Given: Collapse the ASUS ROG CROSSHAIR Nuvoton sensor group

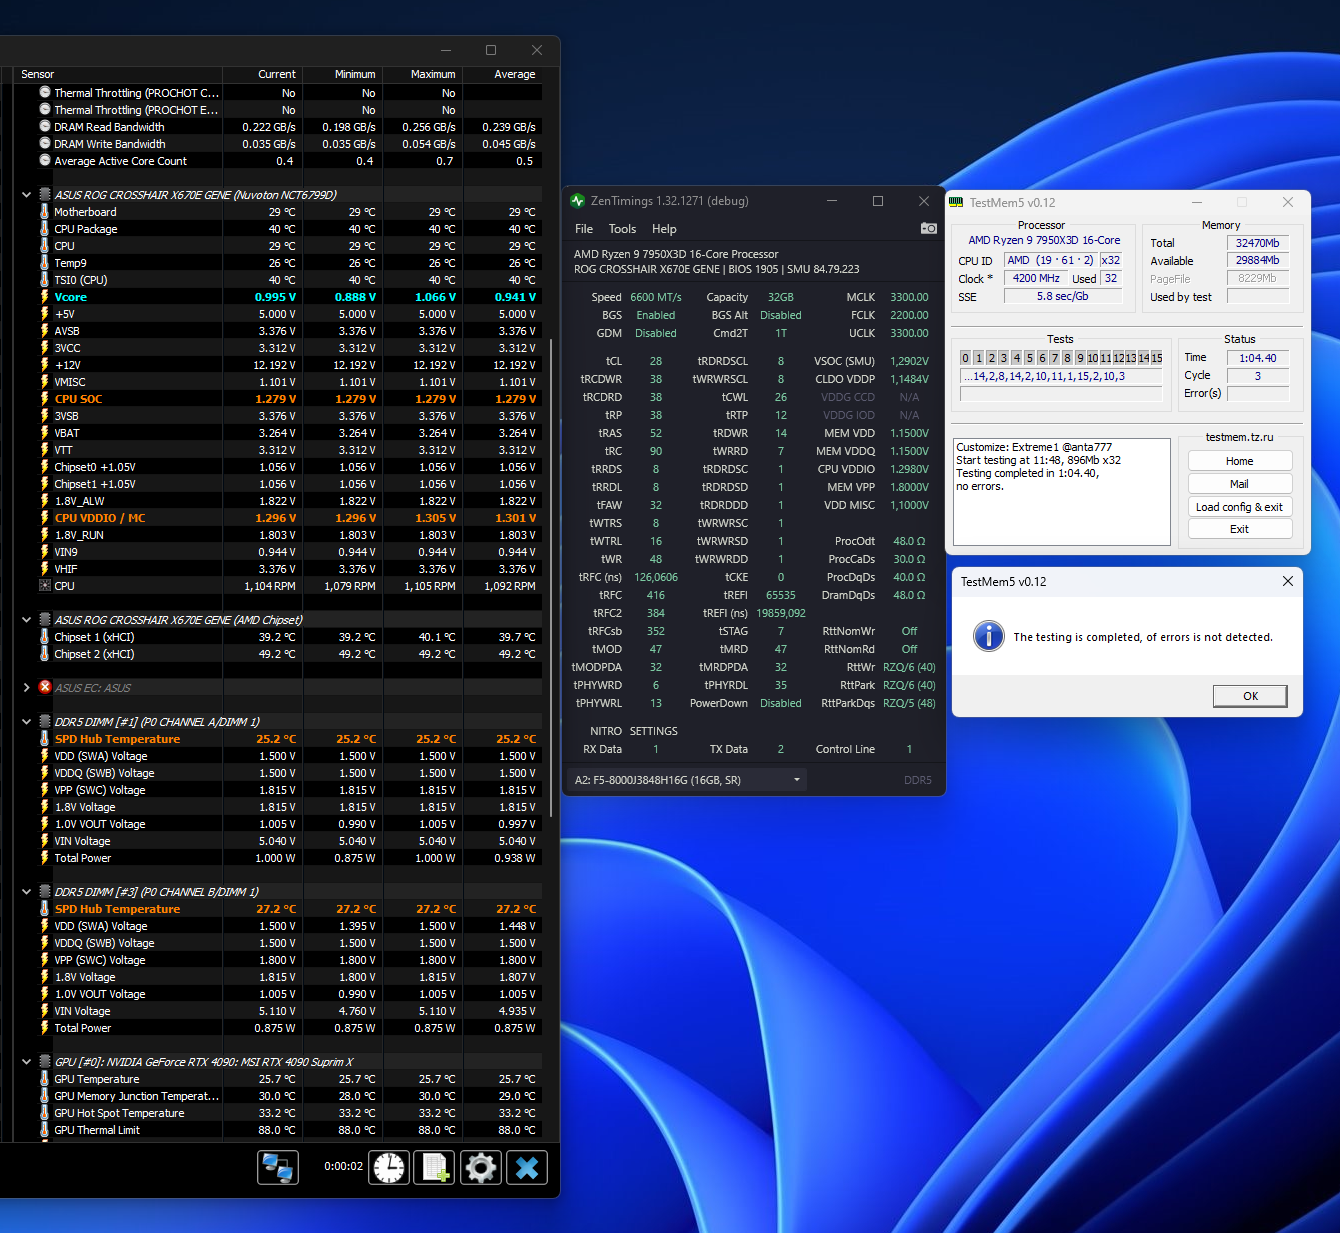Looking at the screenshot, I should coord(26,195).
